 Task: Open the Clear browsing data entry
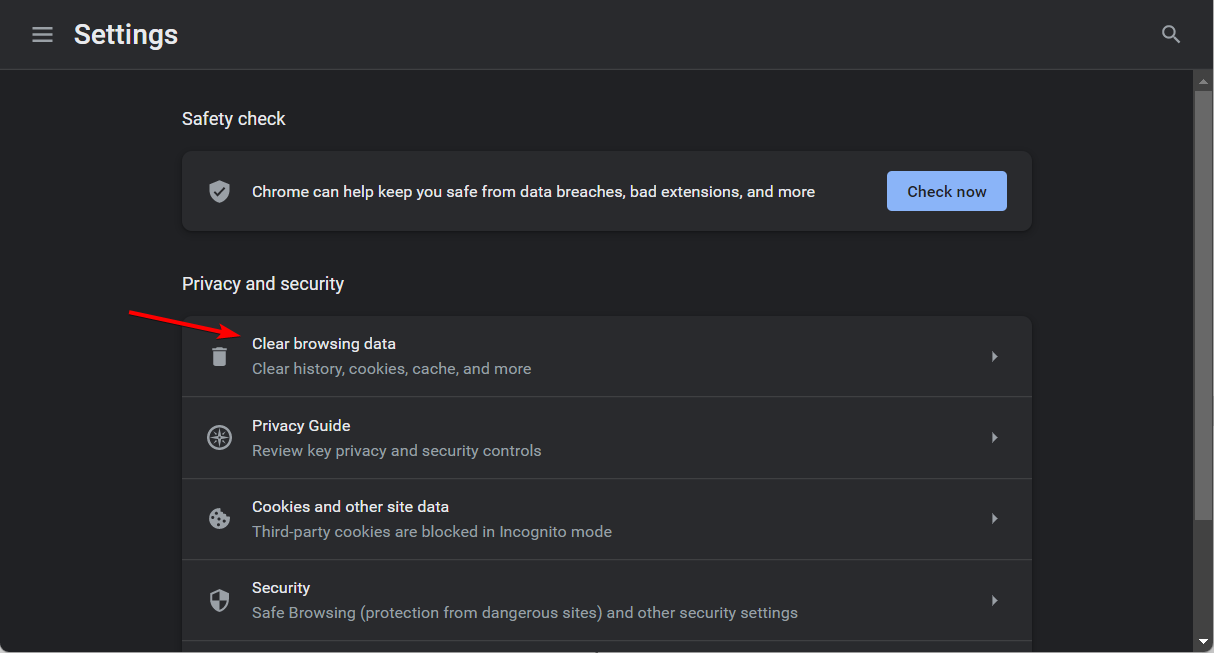pos(324,344)
